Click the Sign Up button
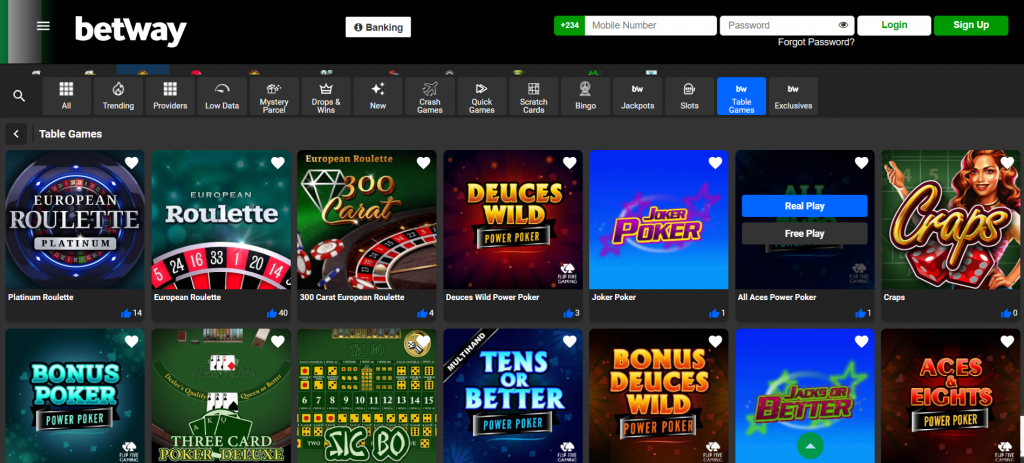The image size is (1024, 463). 971,25
